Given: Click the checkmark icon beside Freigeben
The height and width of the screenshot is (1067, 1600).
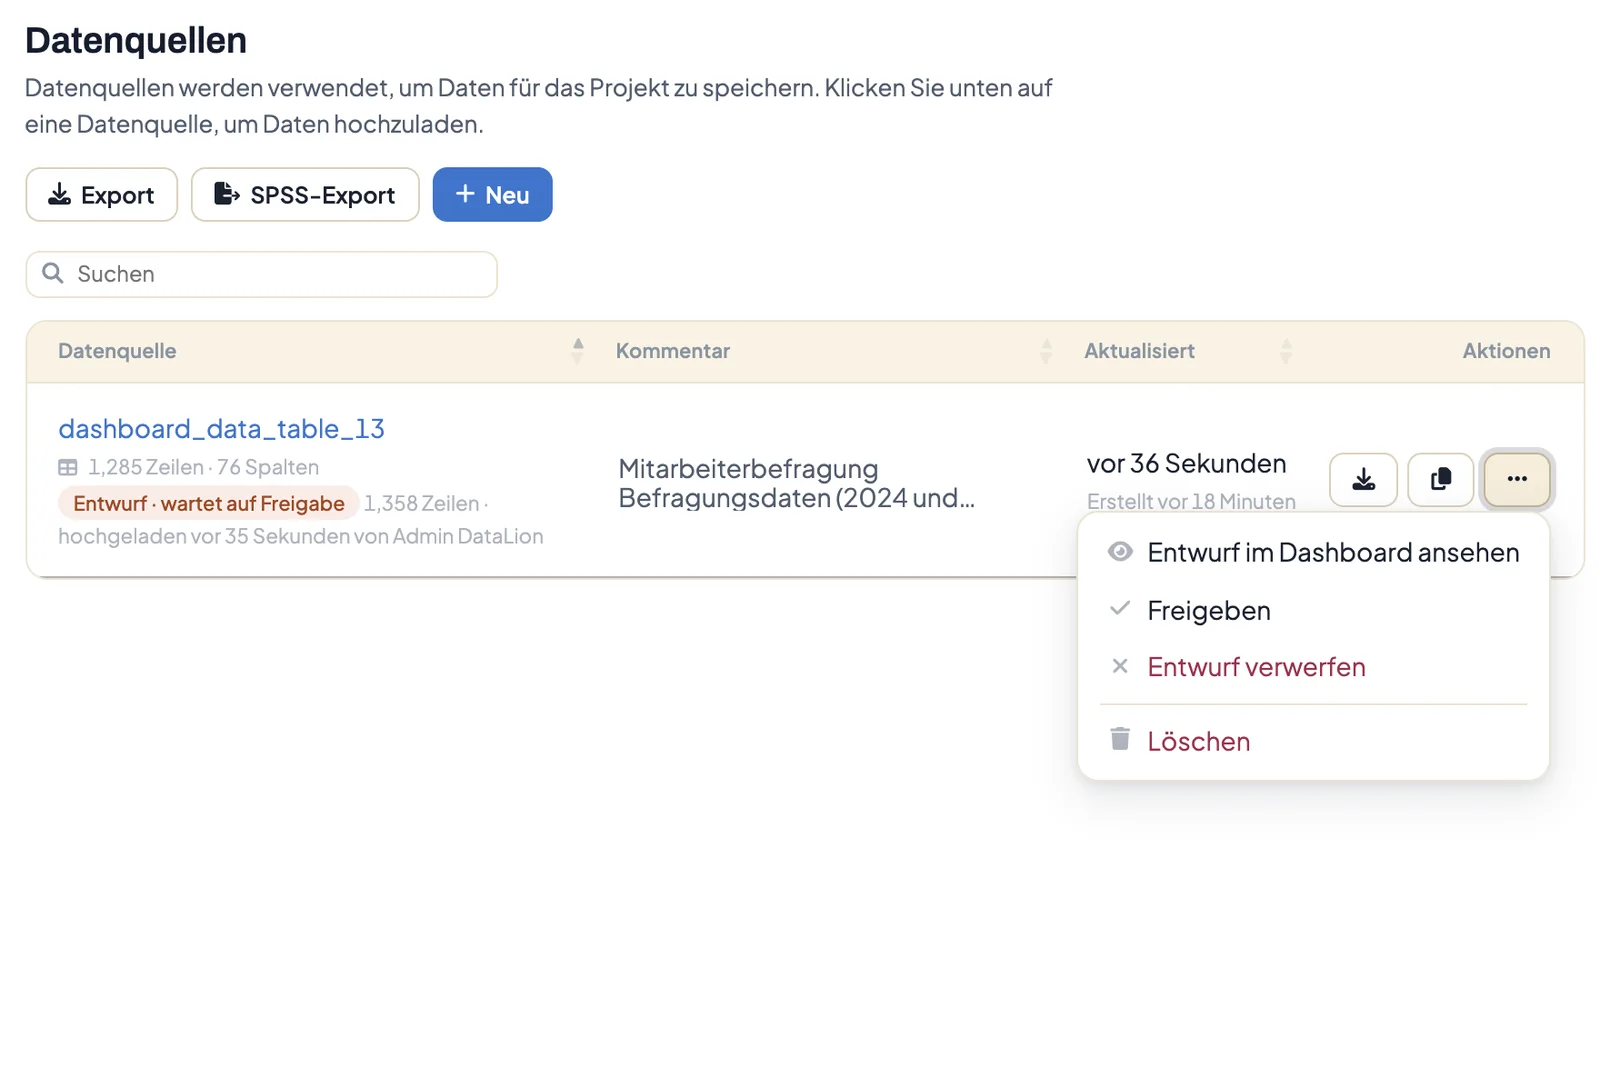Looking at the screenshot, I should 1120,608.
